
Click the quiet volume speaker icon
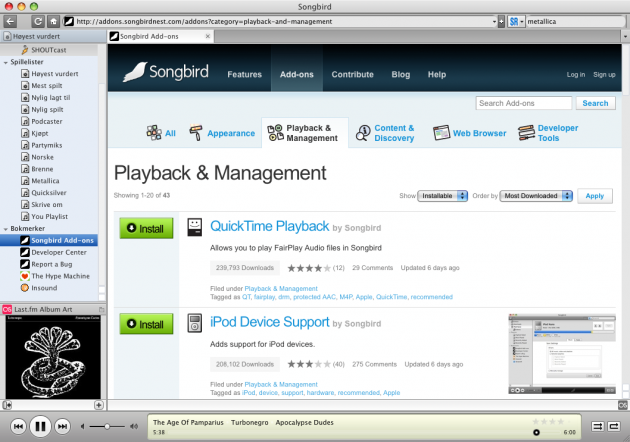pos(82,426)
